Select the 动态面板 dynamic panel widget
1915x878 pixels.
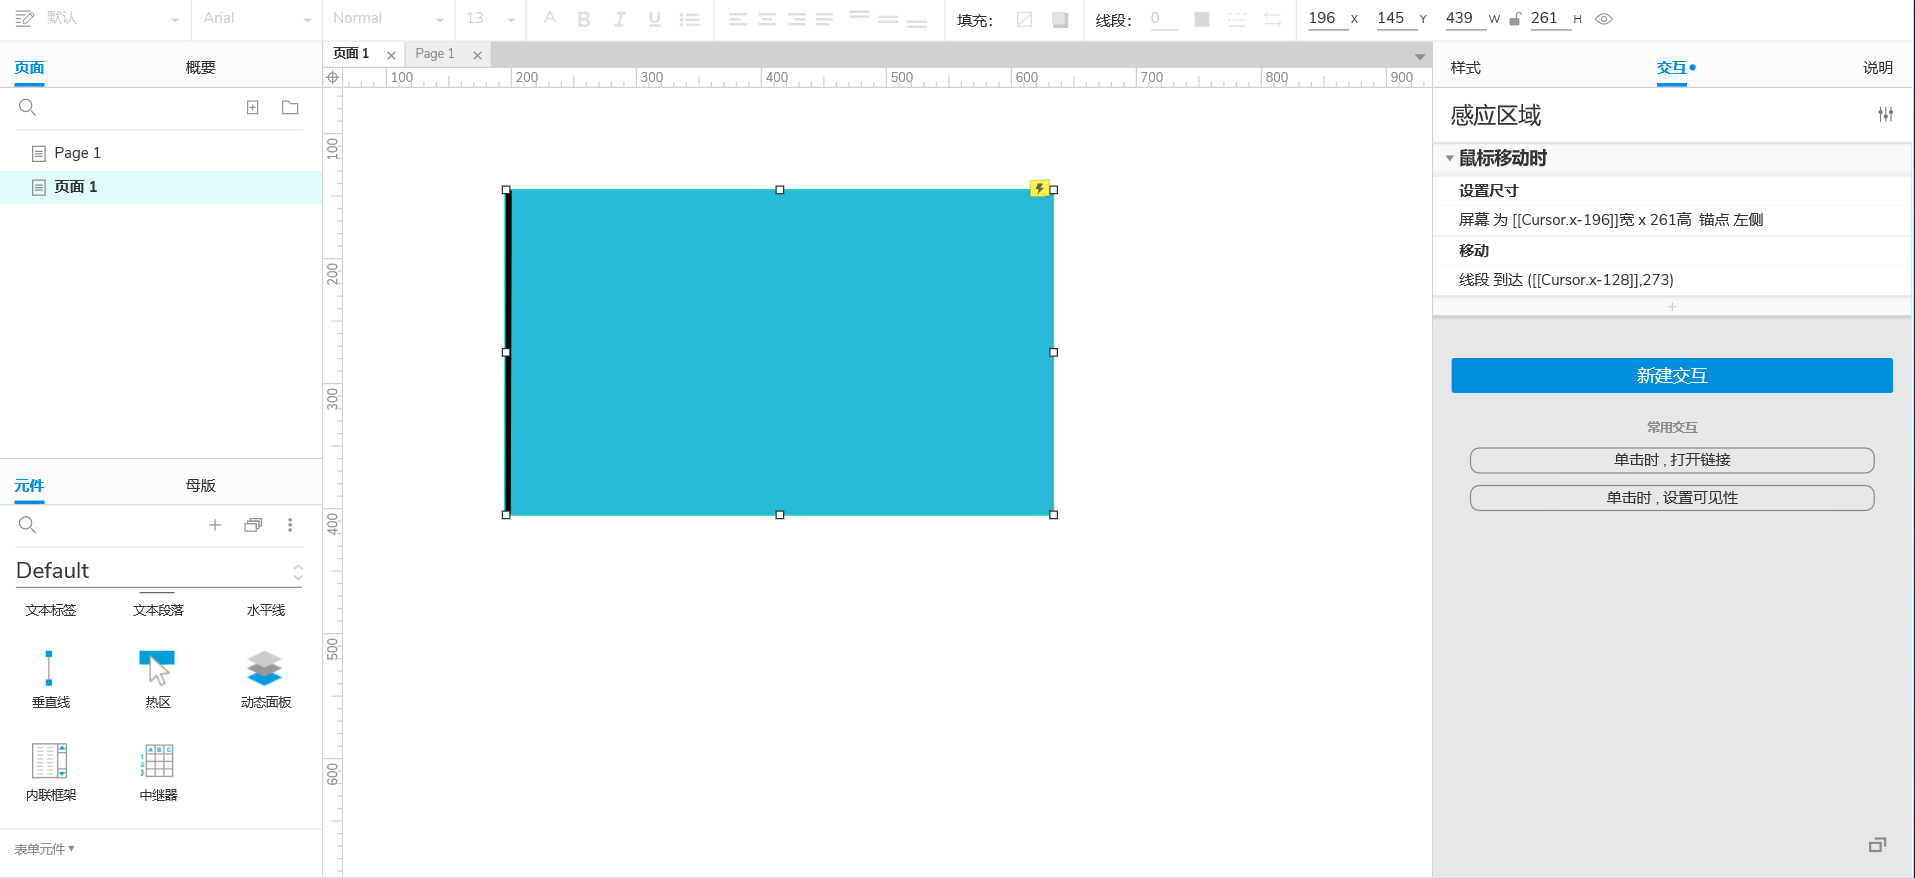[x=265, y=679]
